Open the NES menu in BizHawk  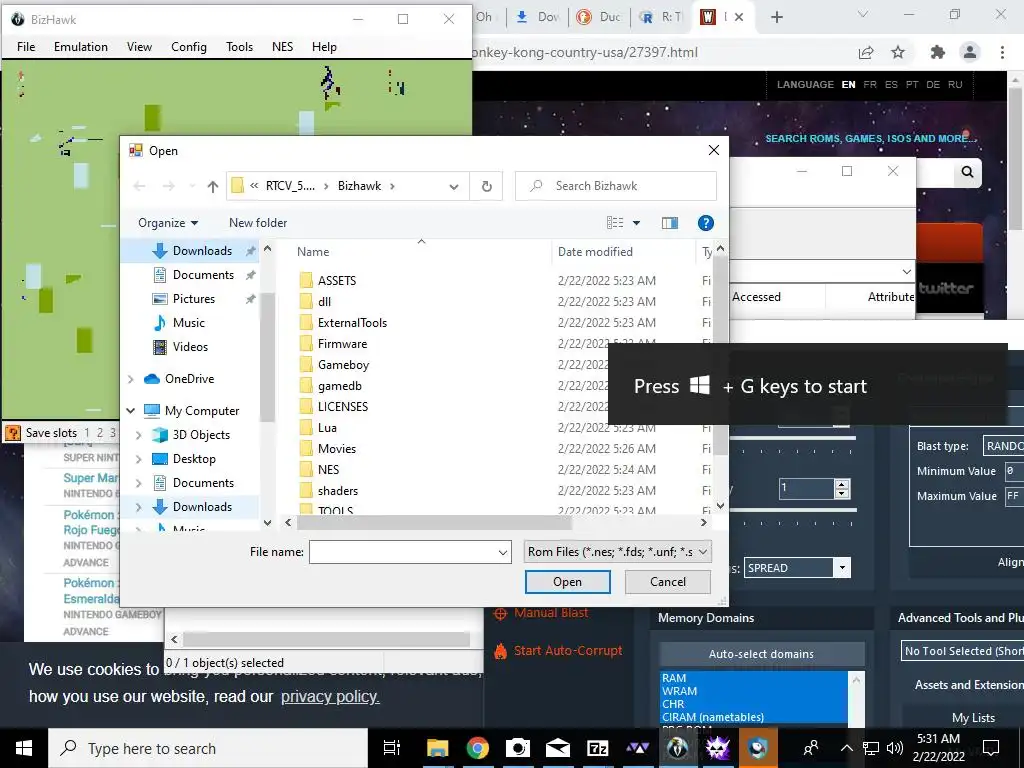point(282,47)
